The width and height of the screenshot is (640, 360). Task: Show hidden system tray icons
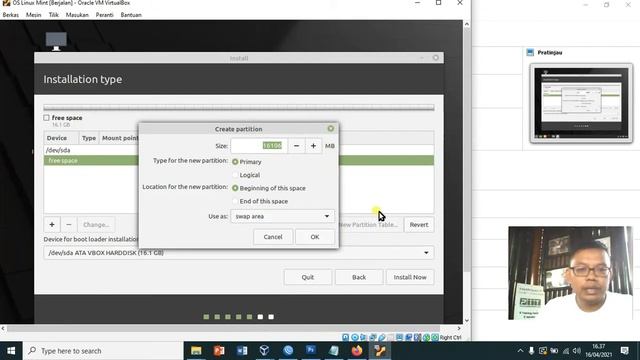[x=520, y=351]
